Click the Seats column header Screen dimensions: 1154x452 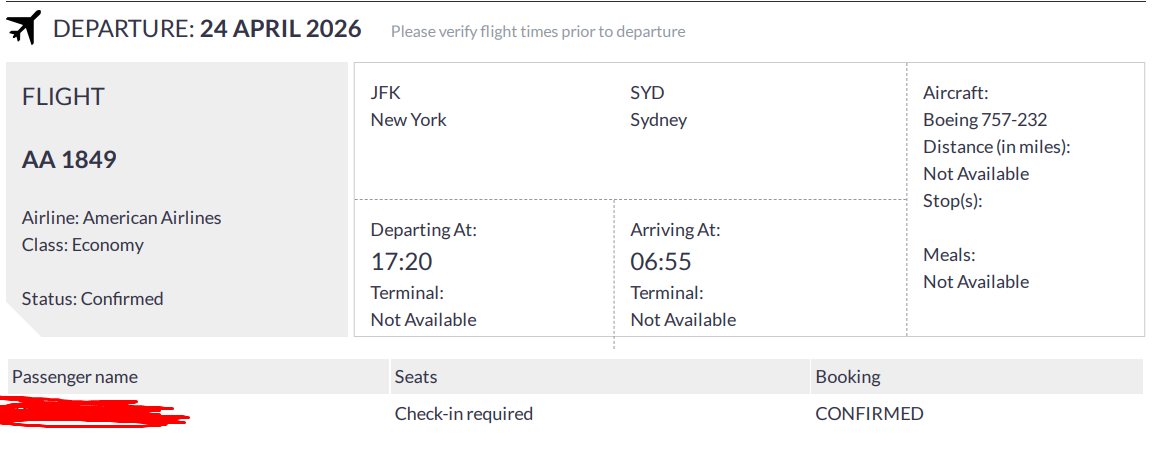416,377
